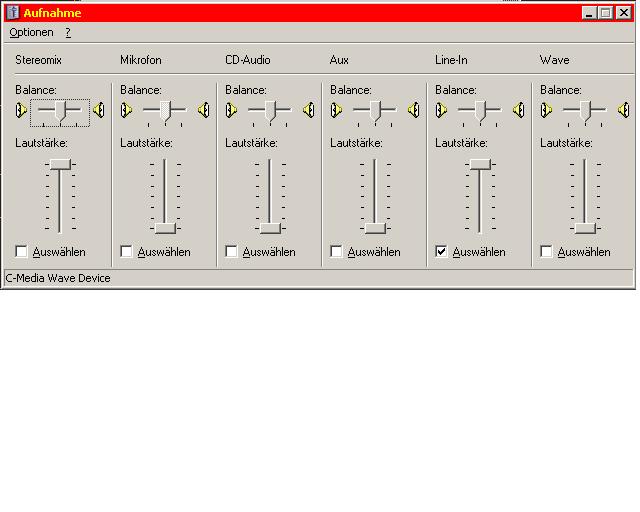This screenshot has height=512, width=640.
Task: Enable the Auswählen checkbox for Stereomix
Action: (x=22, y=252)
